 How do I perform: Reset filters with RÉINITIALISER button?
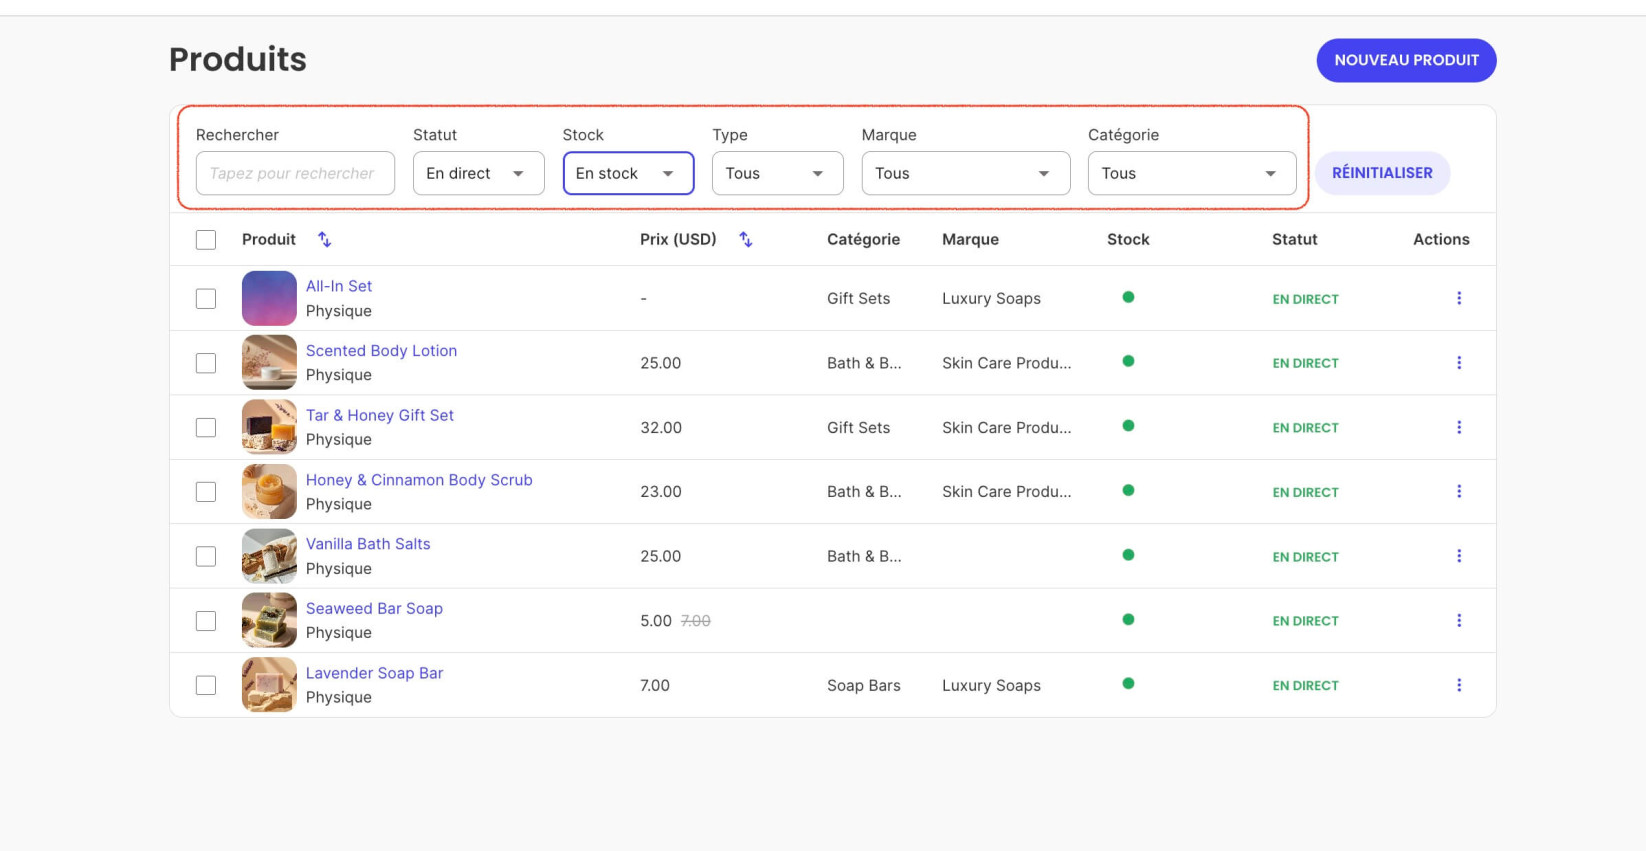[x=1382, y=173]
